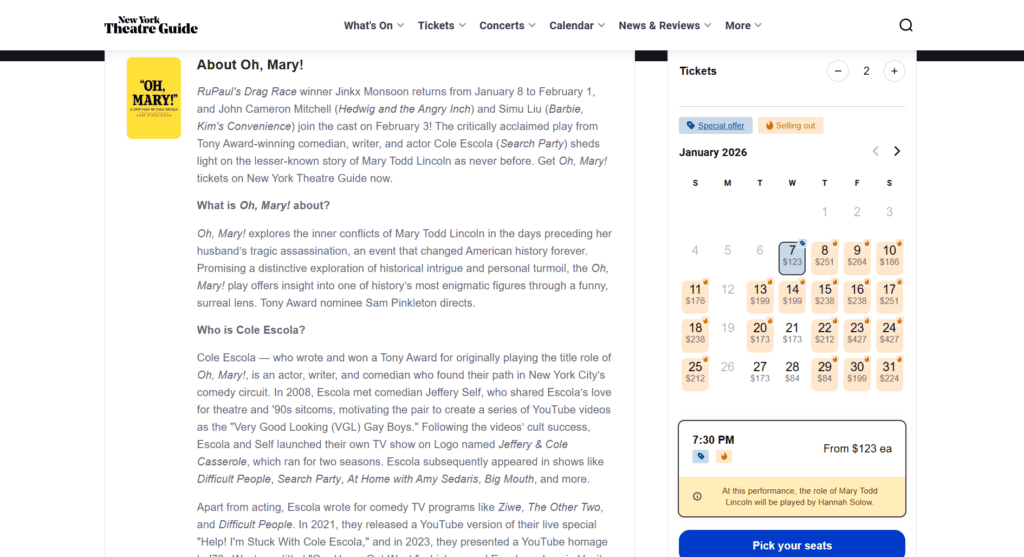This screenshot has width=1024, height=557.
Task: Select January 27 at $173
Action: click(x=760, y=373)
